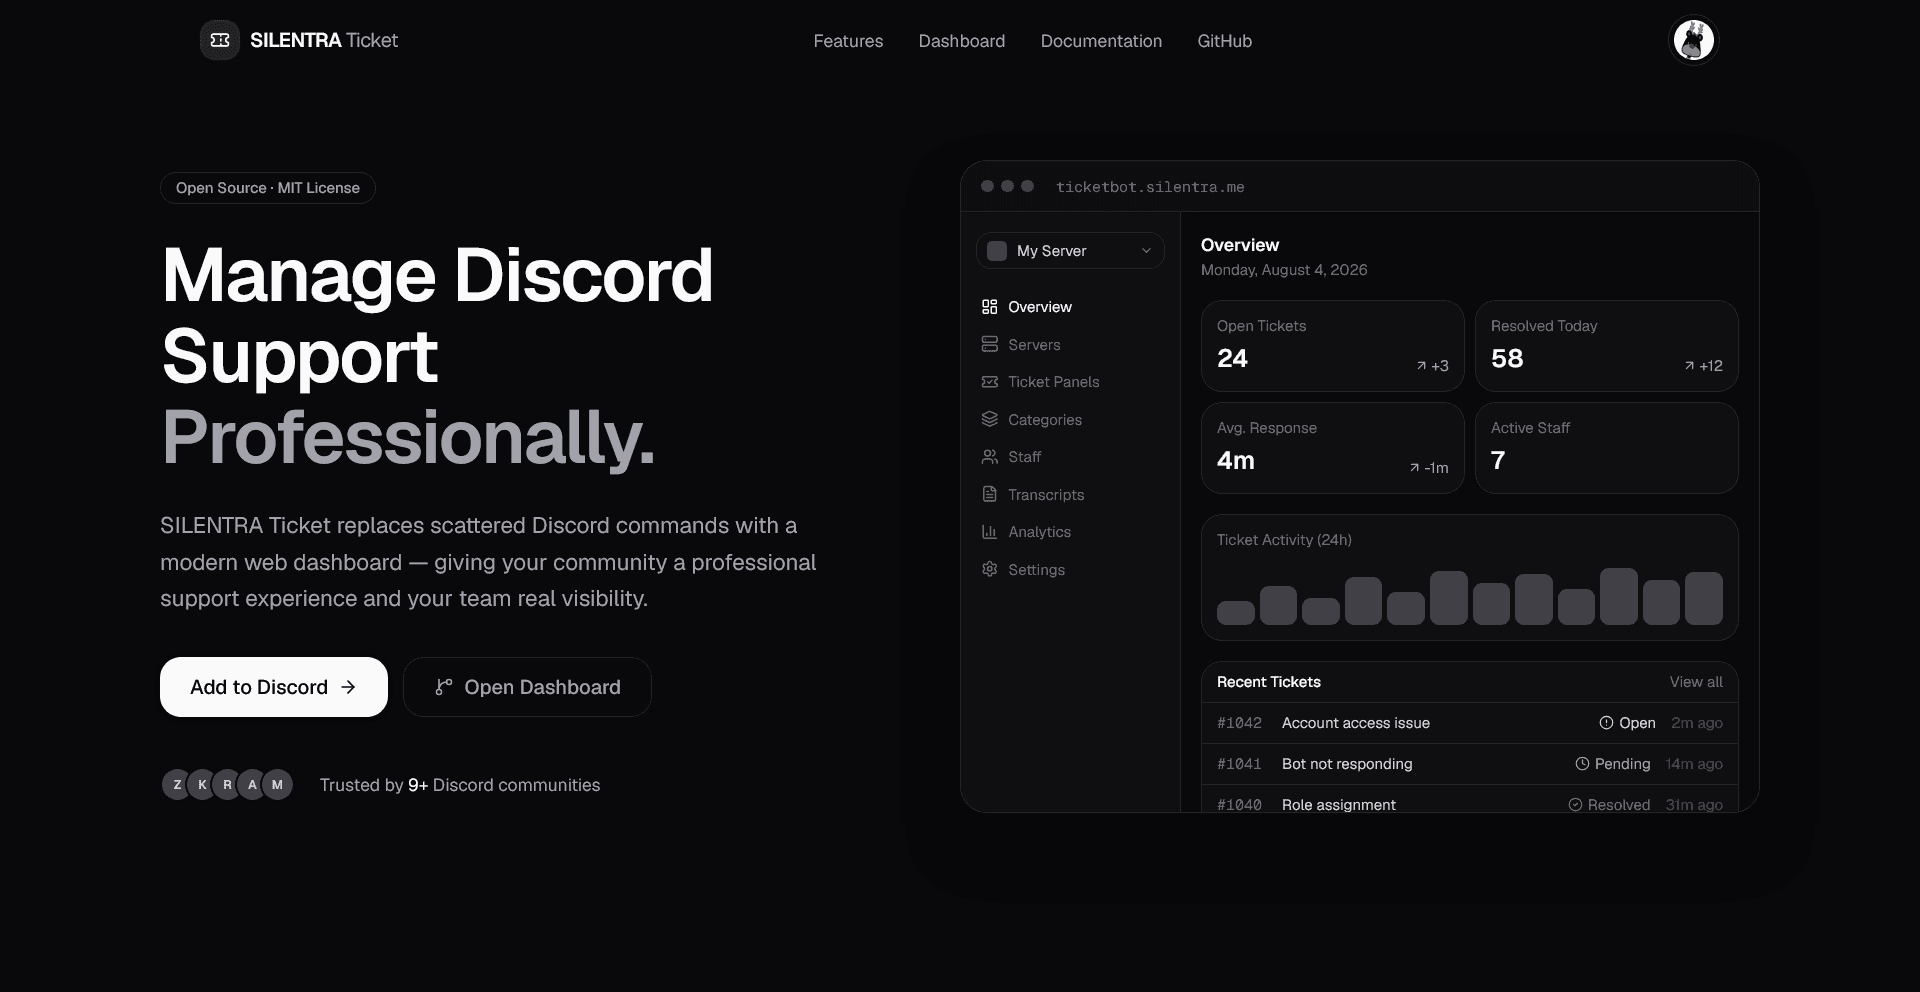Click the Trusted by 9+ Discord communities text
This screenshot has height=992, width=1920.
(460, 785)
